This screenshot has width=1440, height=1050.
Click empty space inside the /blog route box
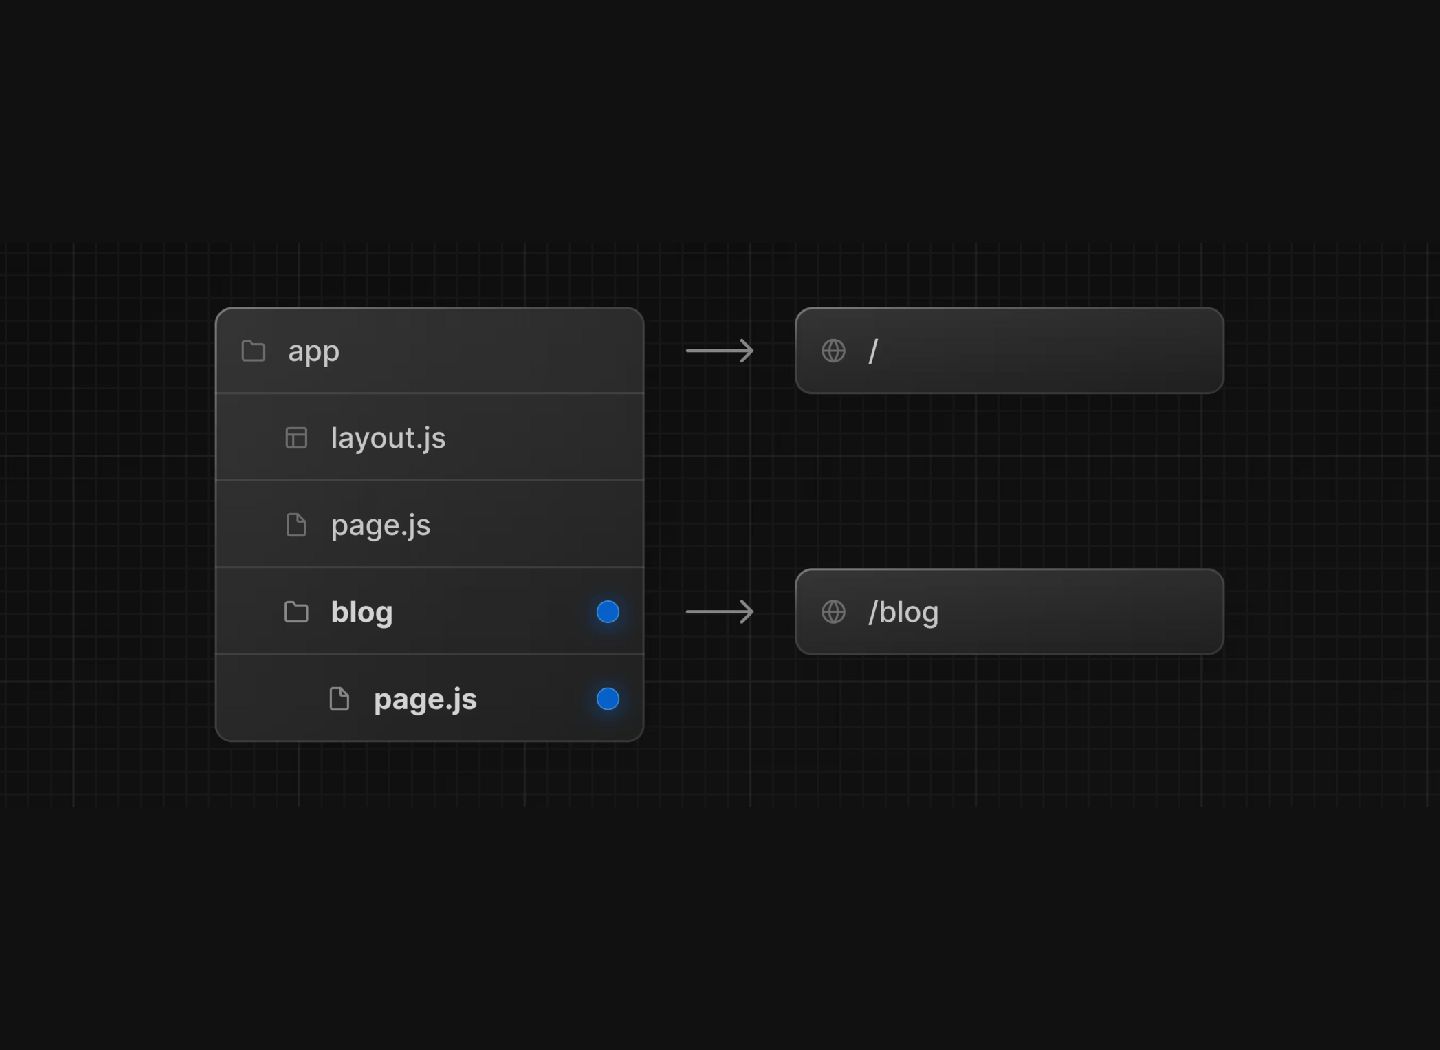coord(1080,612)
